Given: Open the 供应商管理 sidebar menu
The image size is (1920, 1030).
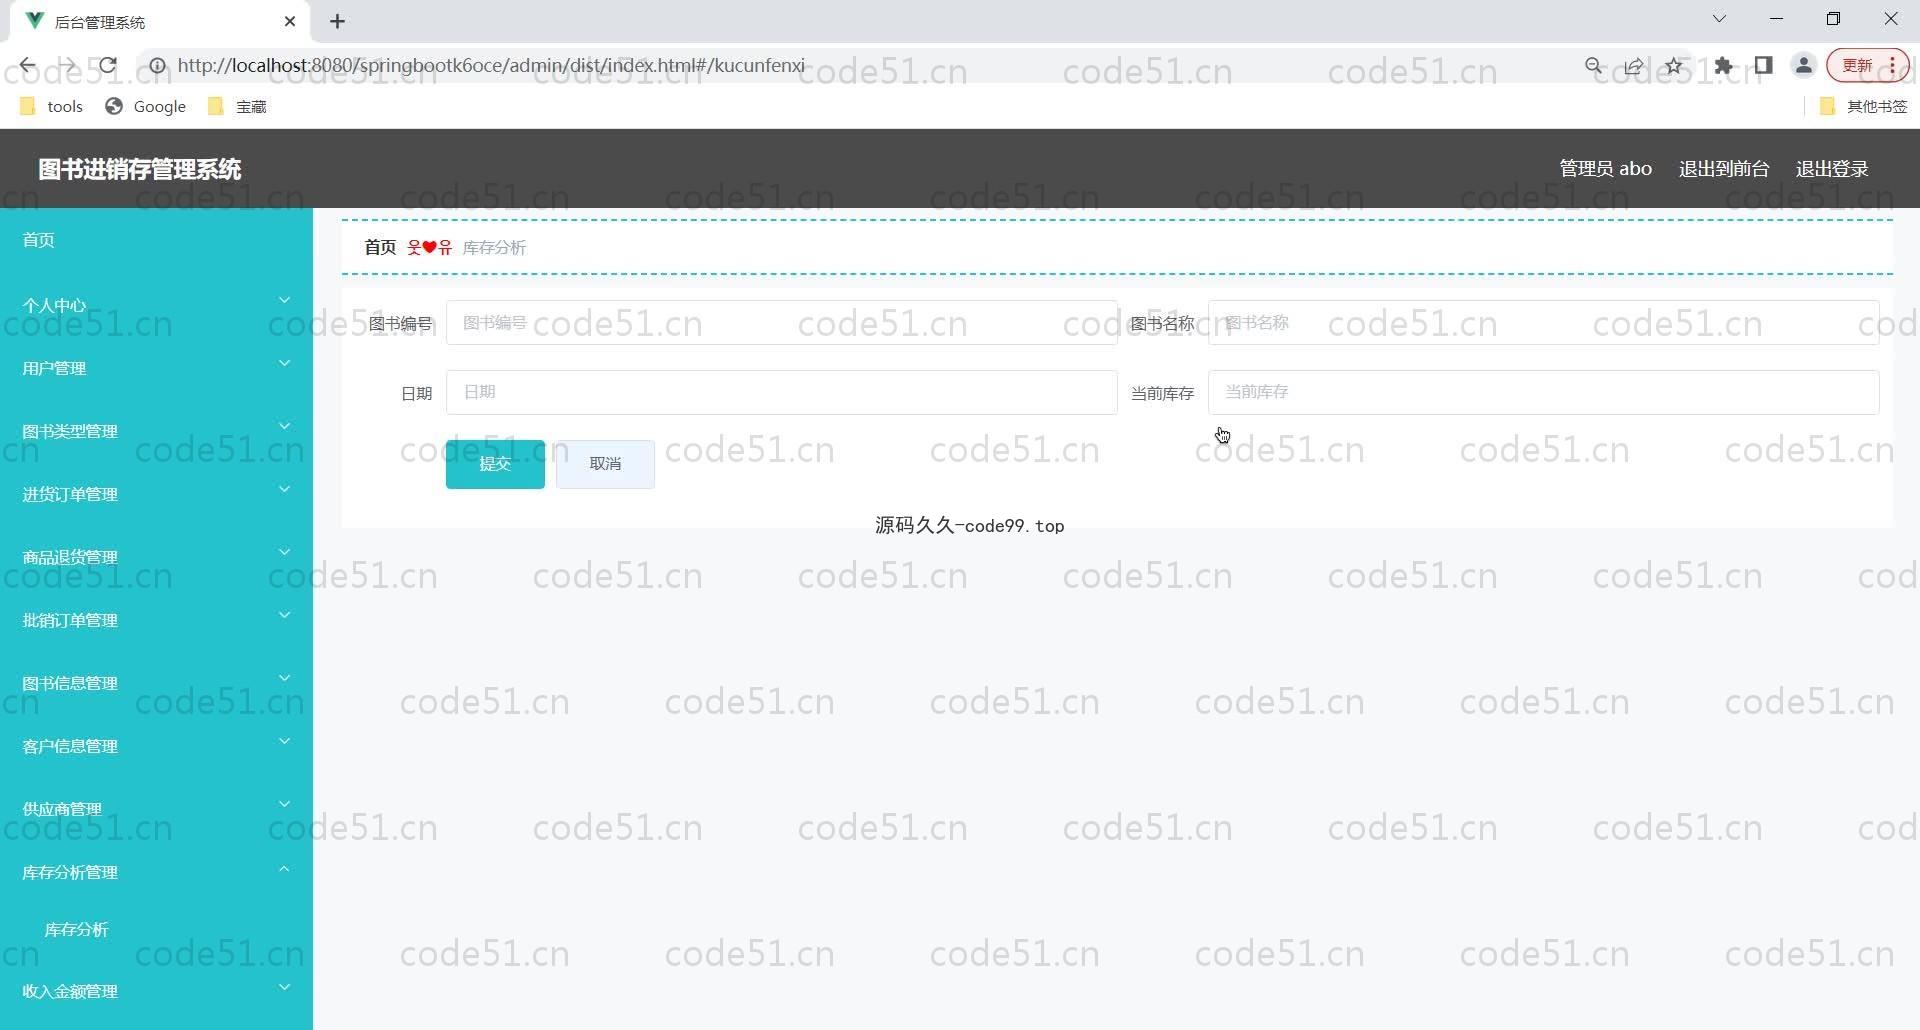Looking at the screenshot, I should coord(156,809).
